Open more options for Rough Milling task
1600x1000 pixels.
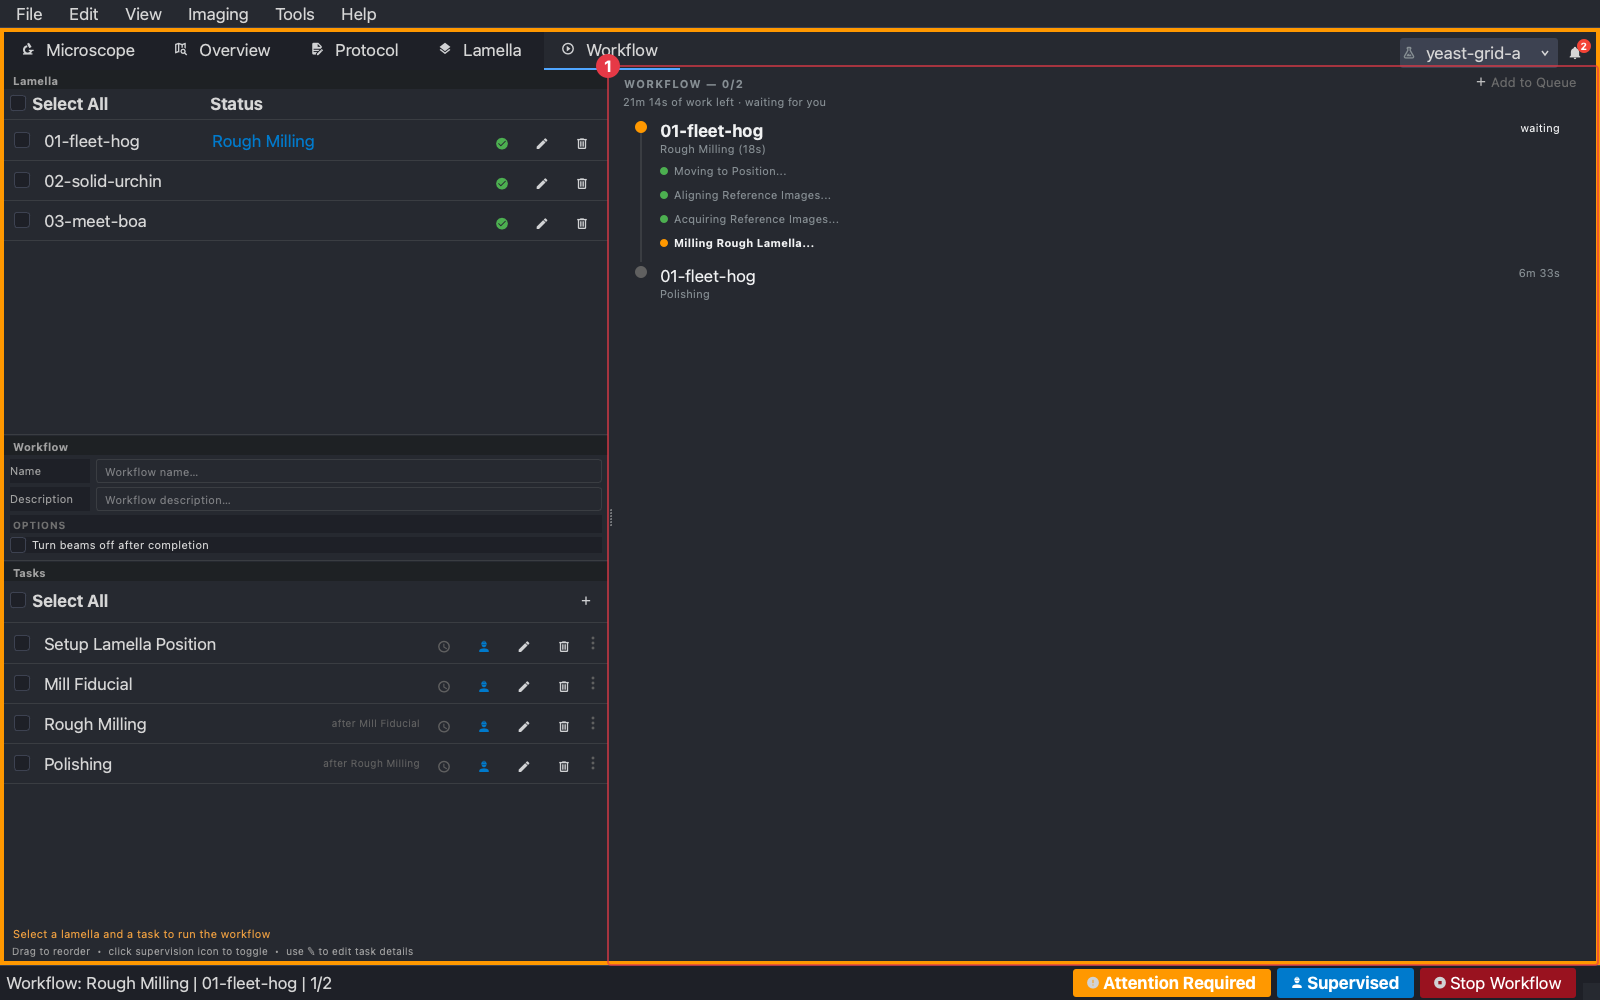click(x=593, y=724)
